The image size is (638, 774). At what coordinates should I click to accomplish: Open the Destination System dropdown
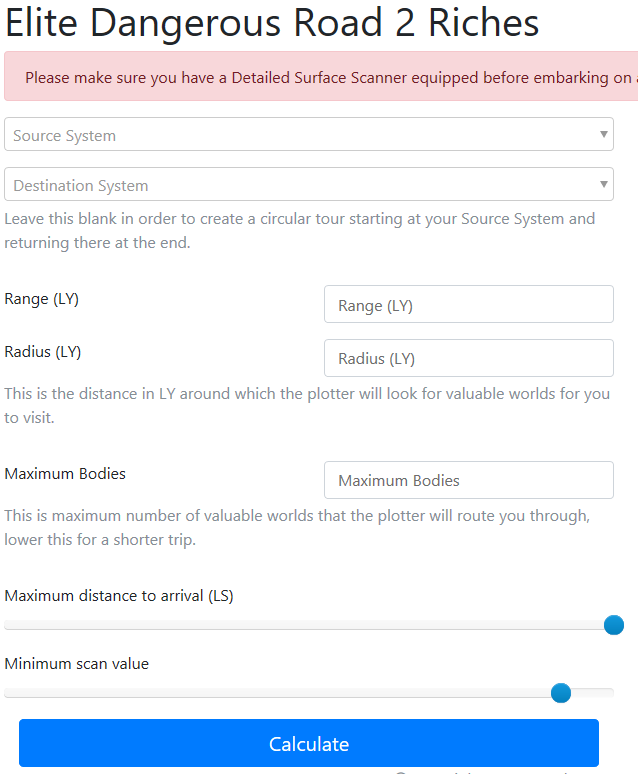300,185
